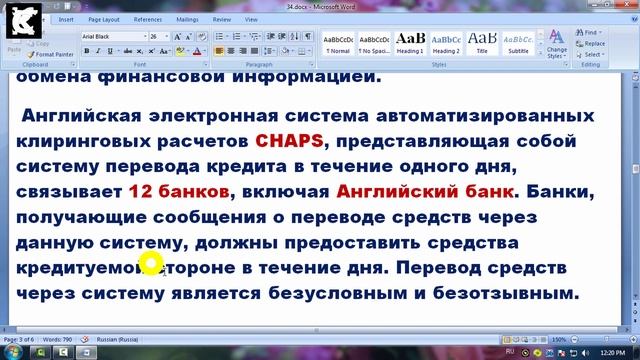Apply the Heading 2 style

coord(446,44)
